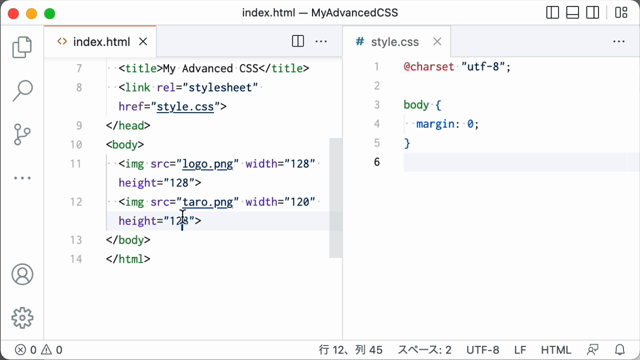Open the Explorer view in activity bar
The height and width of the screenshot is (360, 640).
pyautogui.click(x=22, y=47)
